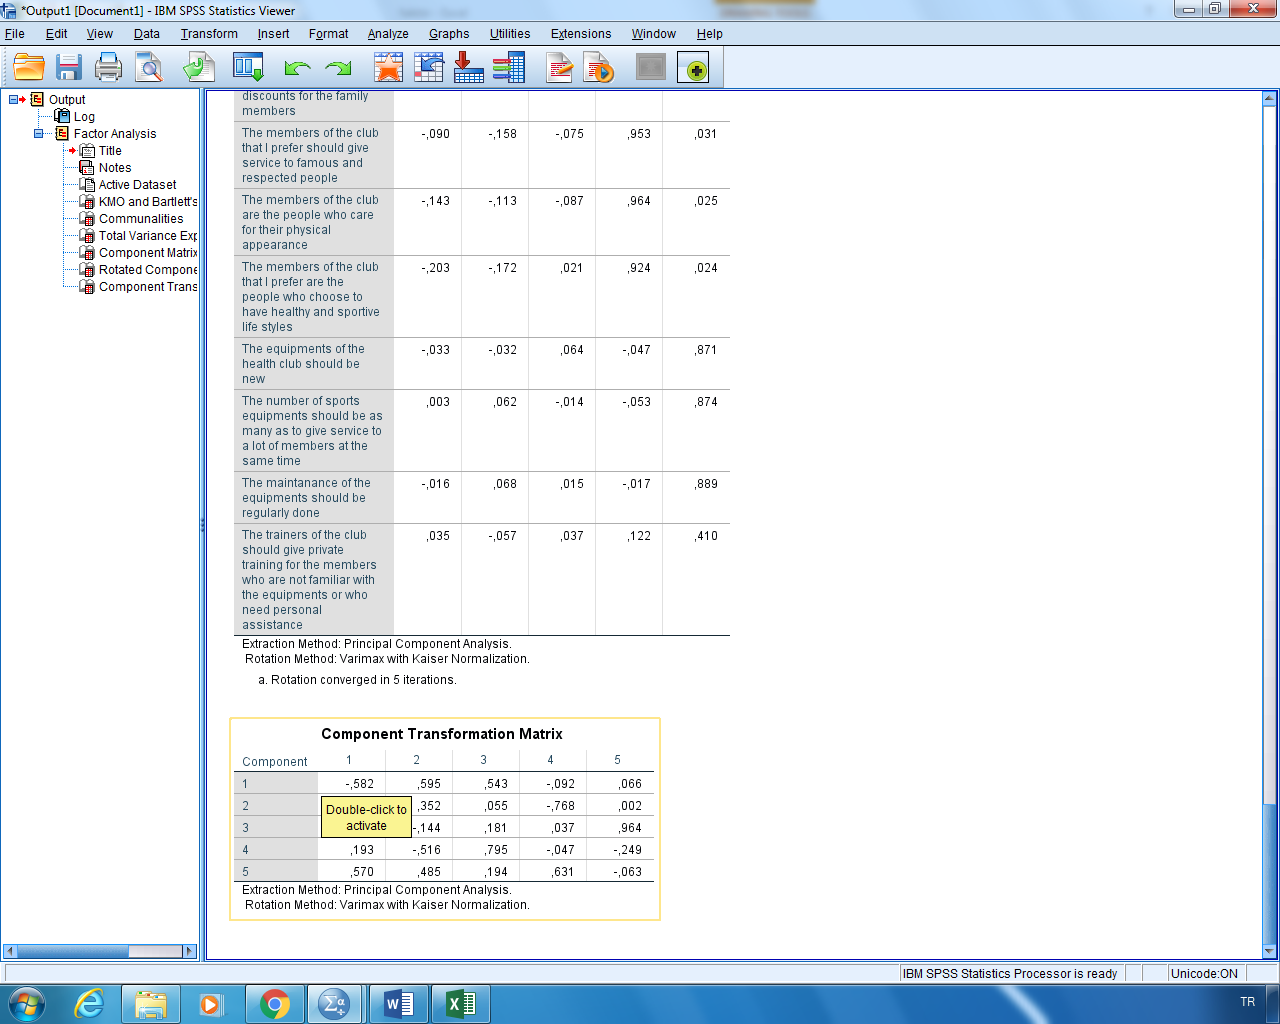Undo the last action
This screenshot has width=1280, height=1024.
297,68
